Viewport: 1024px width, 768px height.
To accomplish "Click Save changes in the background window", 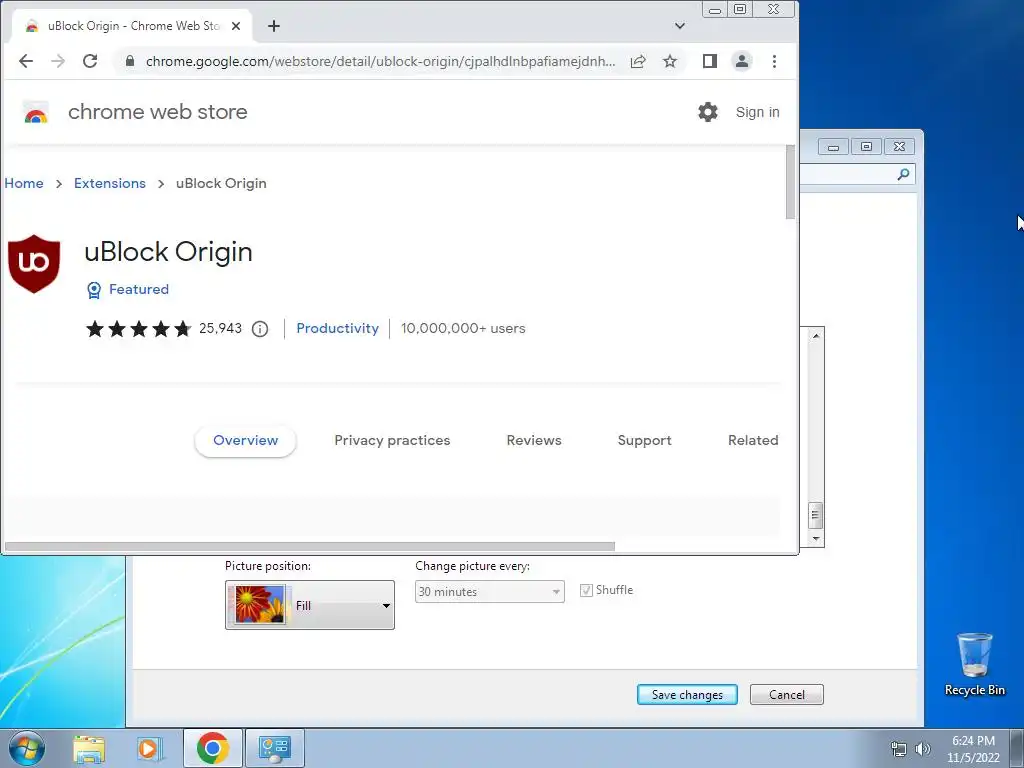I will pyautogui.click(x=687, y=695).
